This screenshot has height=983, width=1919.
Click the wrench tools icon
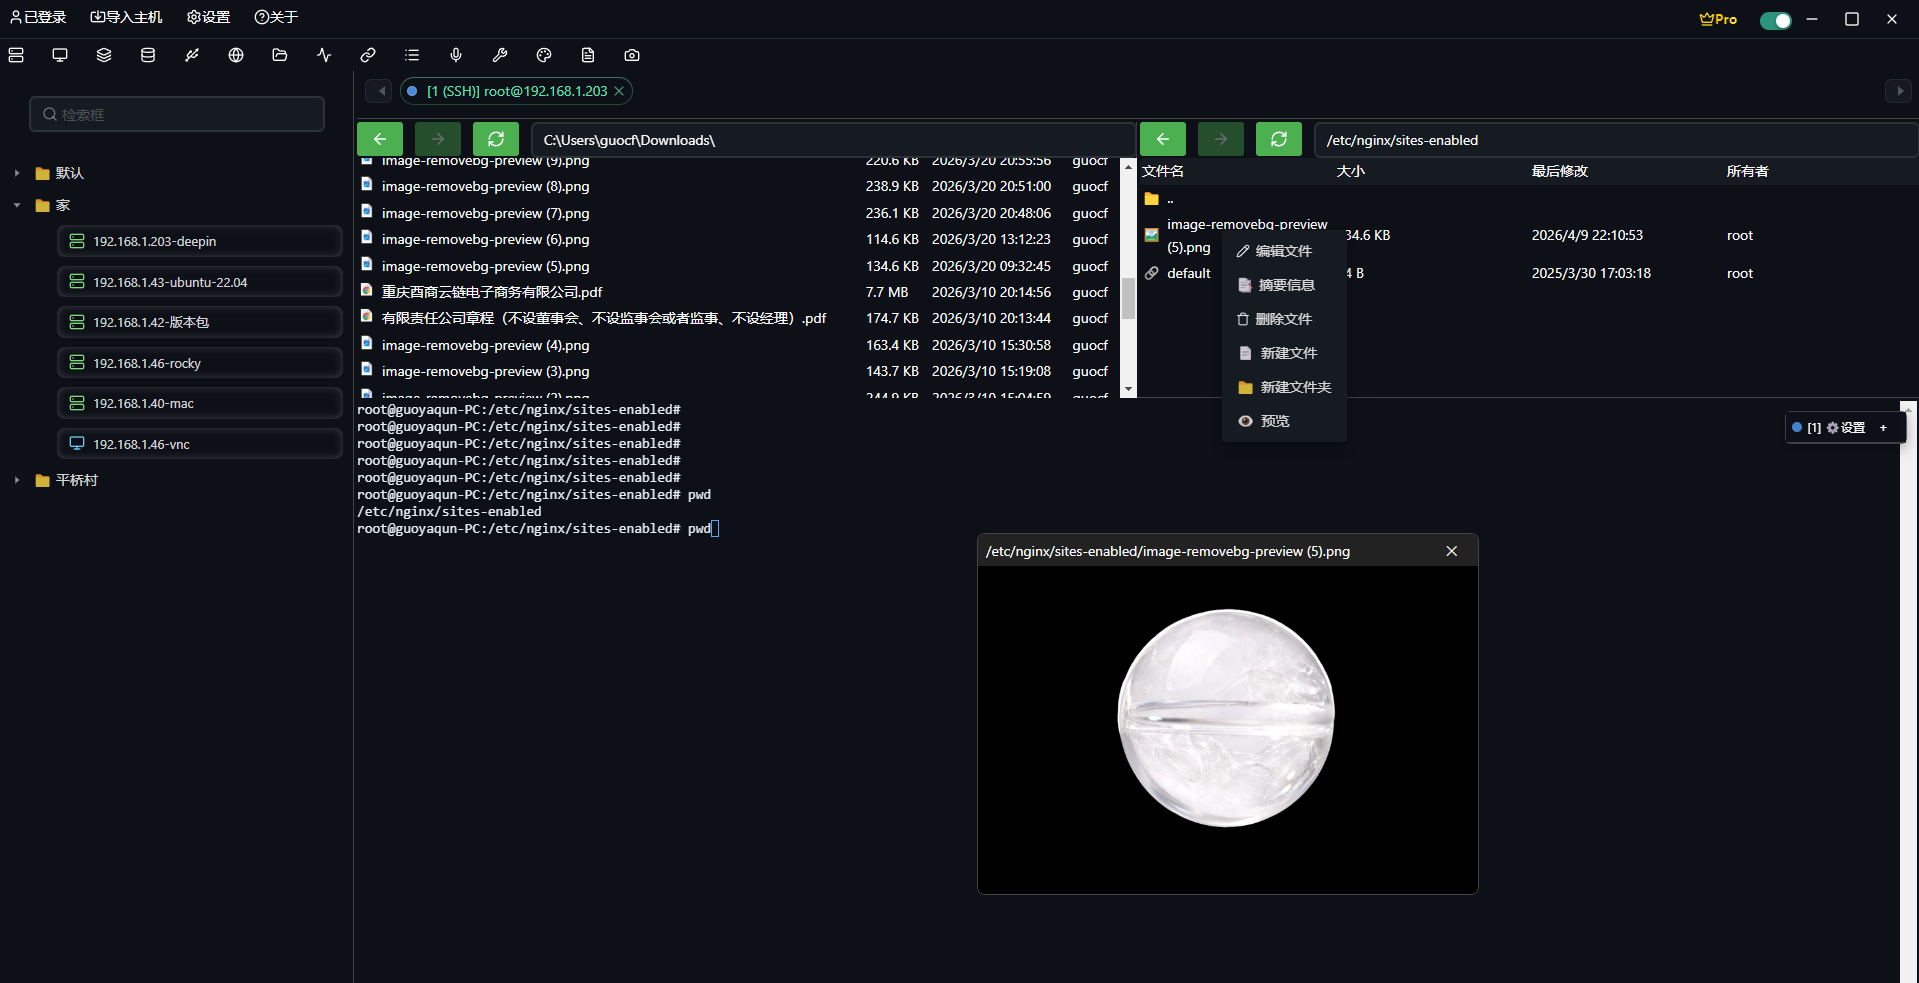point(500,55)
